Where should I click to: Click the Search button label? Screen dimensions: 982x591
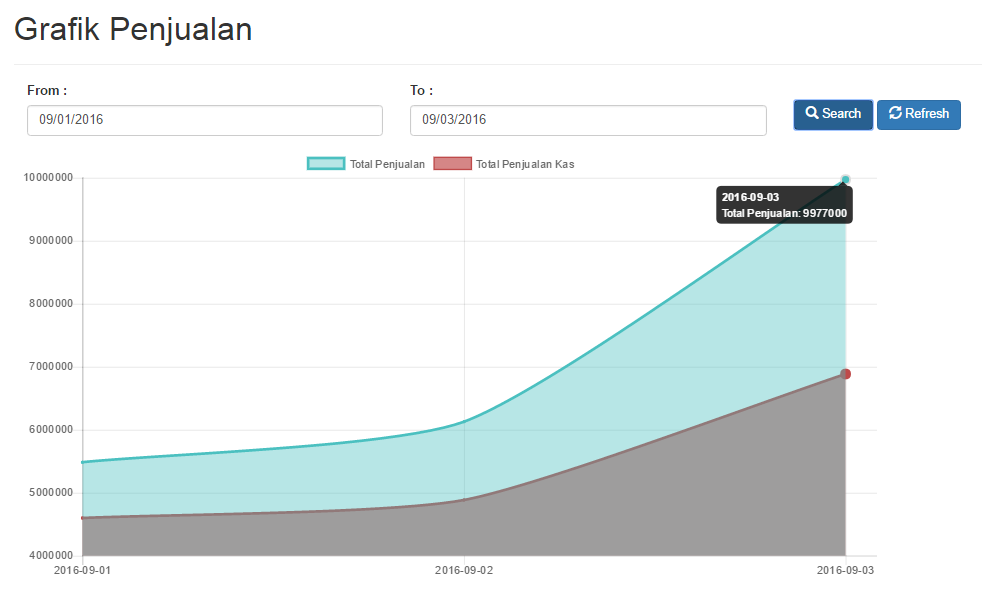point(841,113)
